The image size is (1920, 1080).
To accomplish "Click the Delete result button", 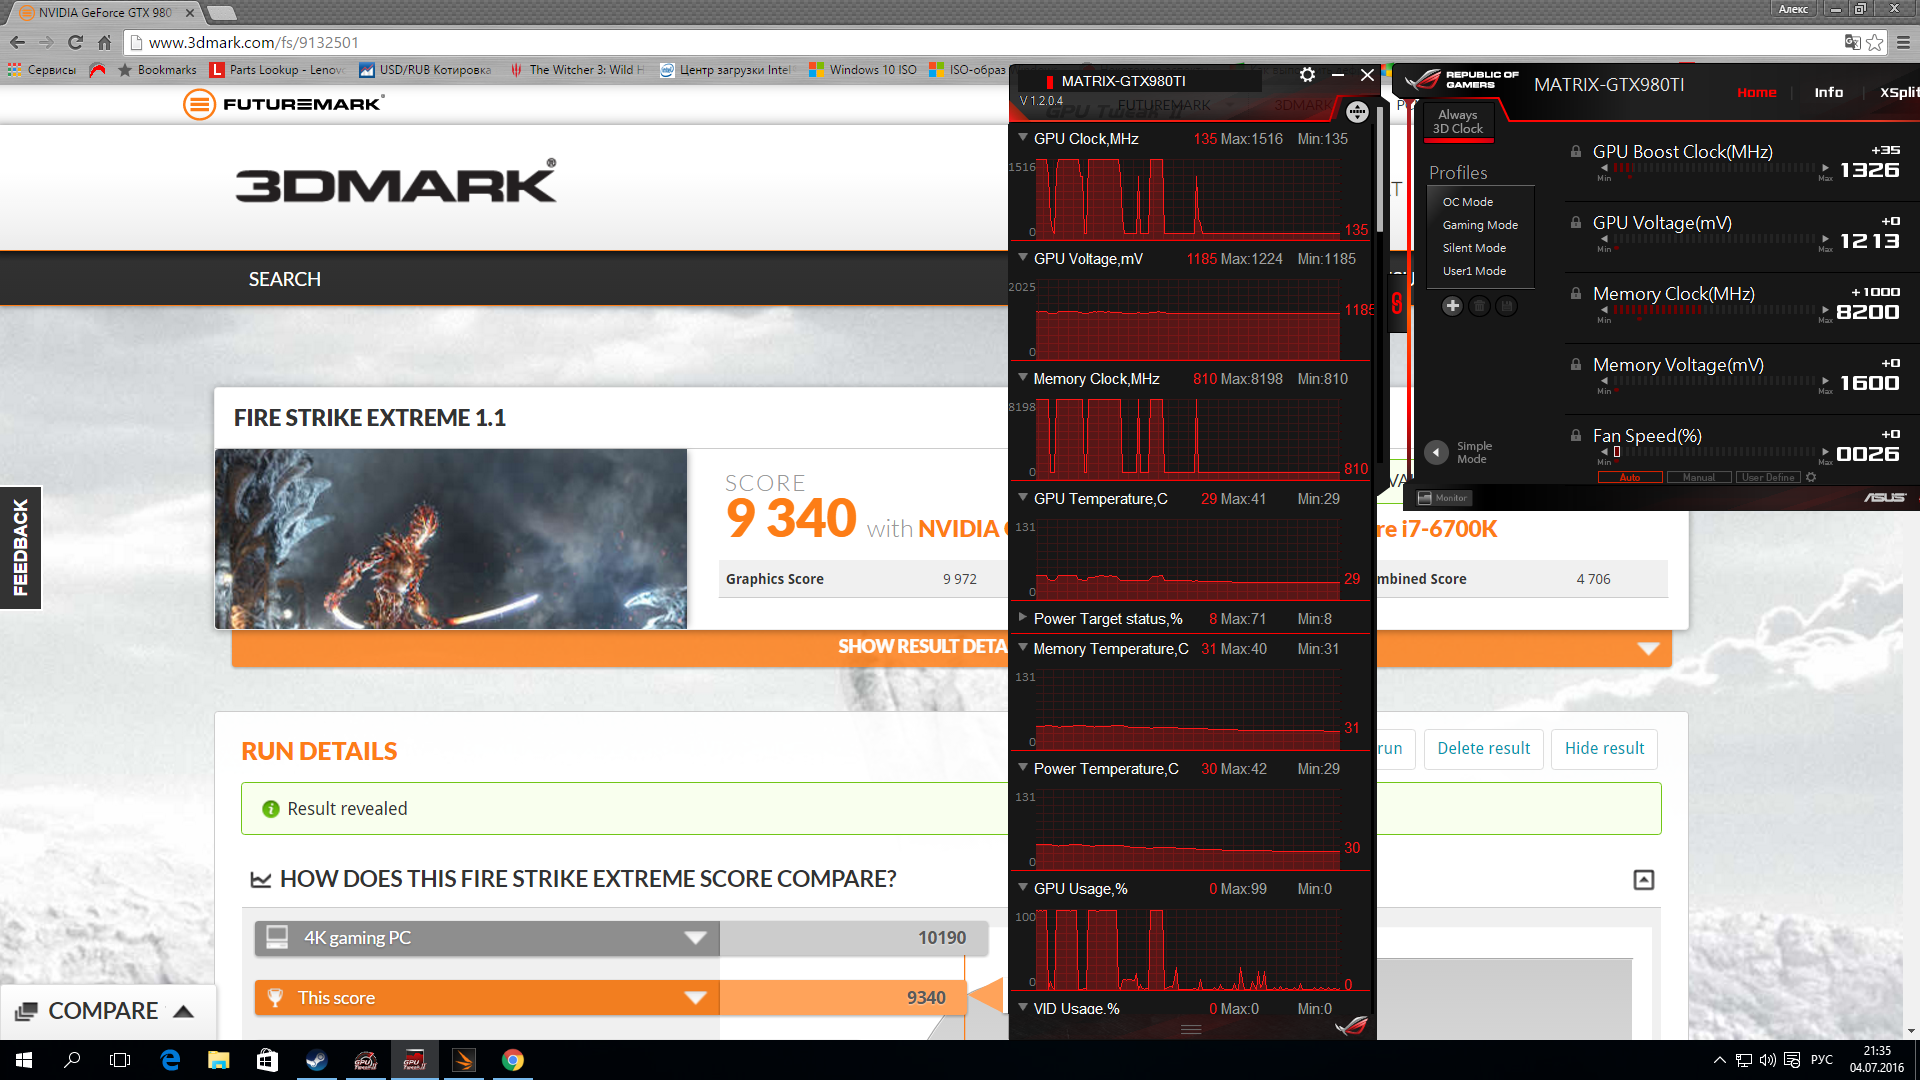I will 1484,749.
